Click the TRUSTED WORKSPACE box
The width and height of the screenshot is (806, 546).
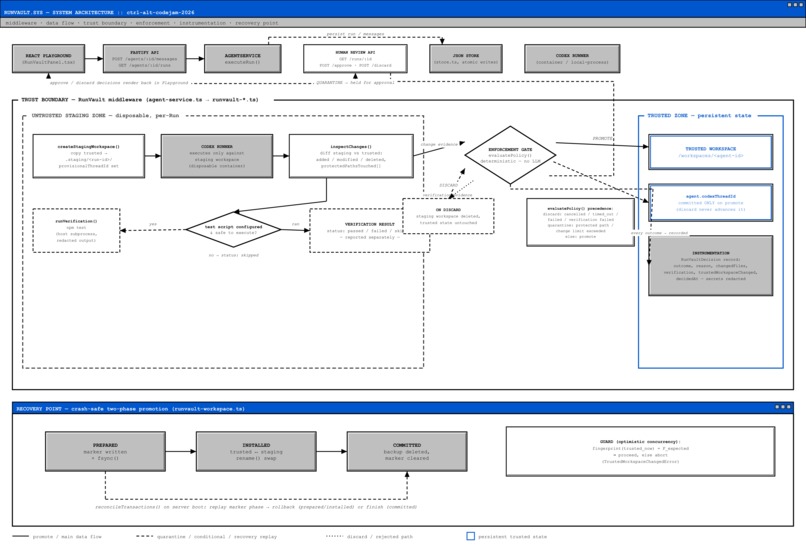[x=710, y=152]
